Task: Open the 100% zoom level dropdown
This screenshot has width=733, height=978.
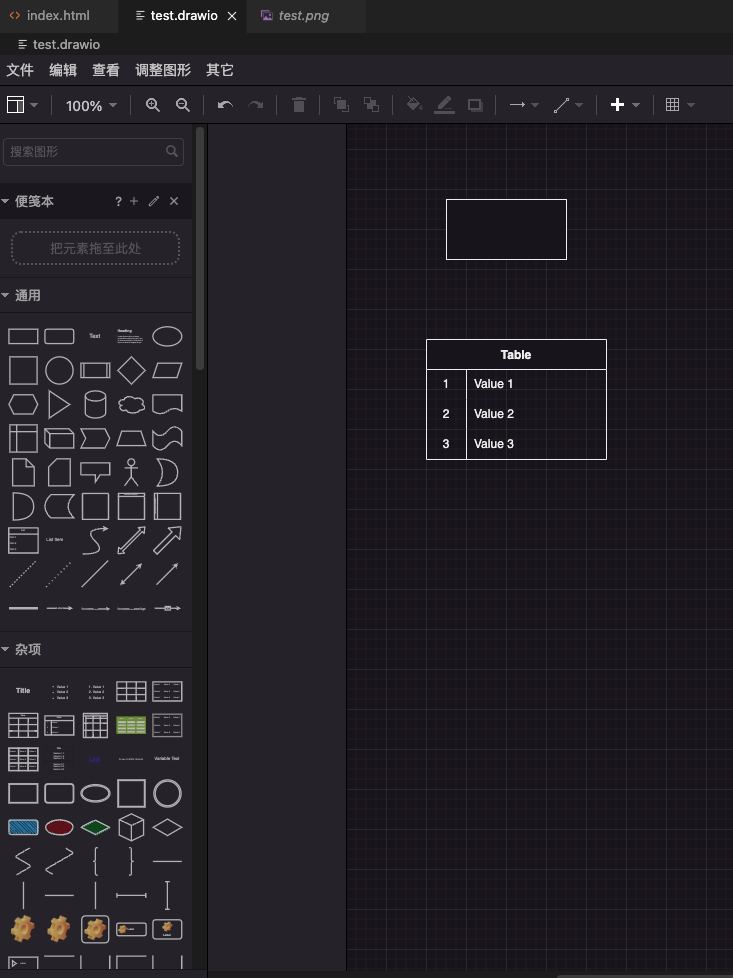Action: (x=91, y=105)
